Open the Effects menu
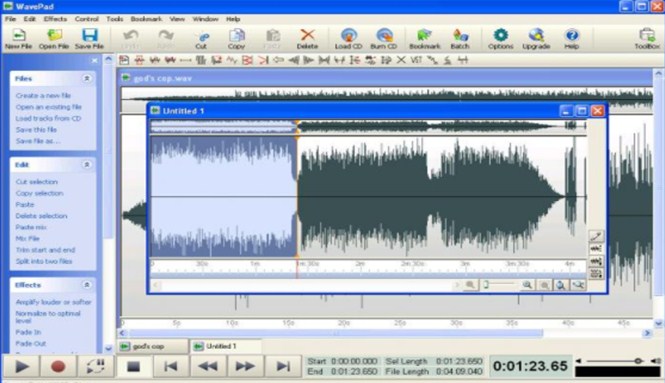665x383 pixels. (55, 19)
